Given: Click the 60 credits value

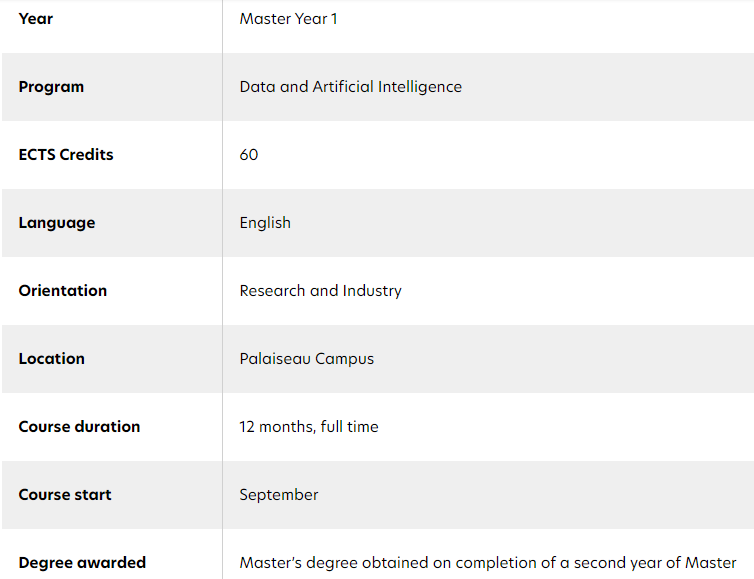Looking at the screenshot, I should [249, 155].
